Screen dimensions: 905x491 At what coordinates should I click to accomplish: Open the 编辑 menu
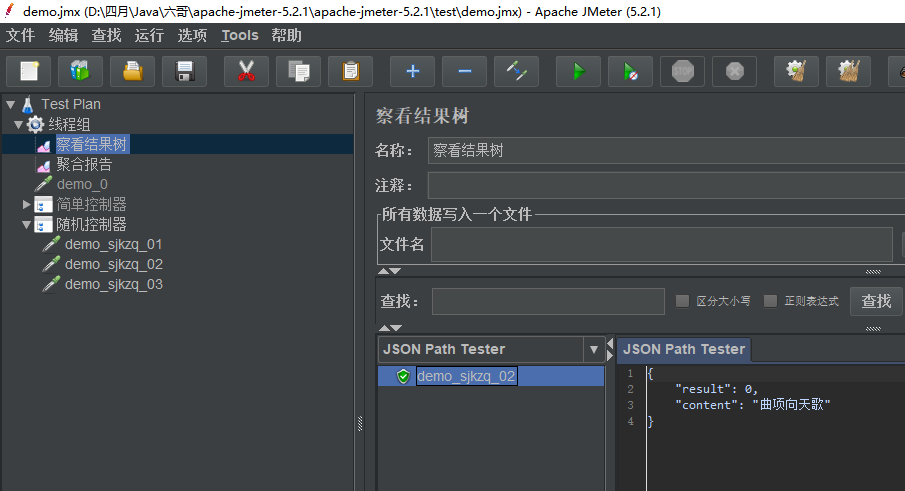click(x=63, y=36)
